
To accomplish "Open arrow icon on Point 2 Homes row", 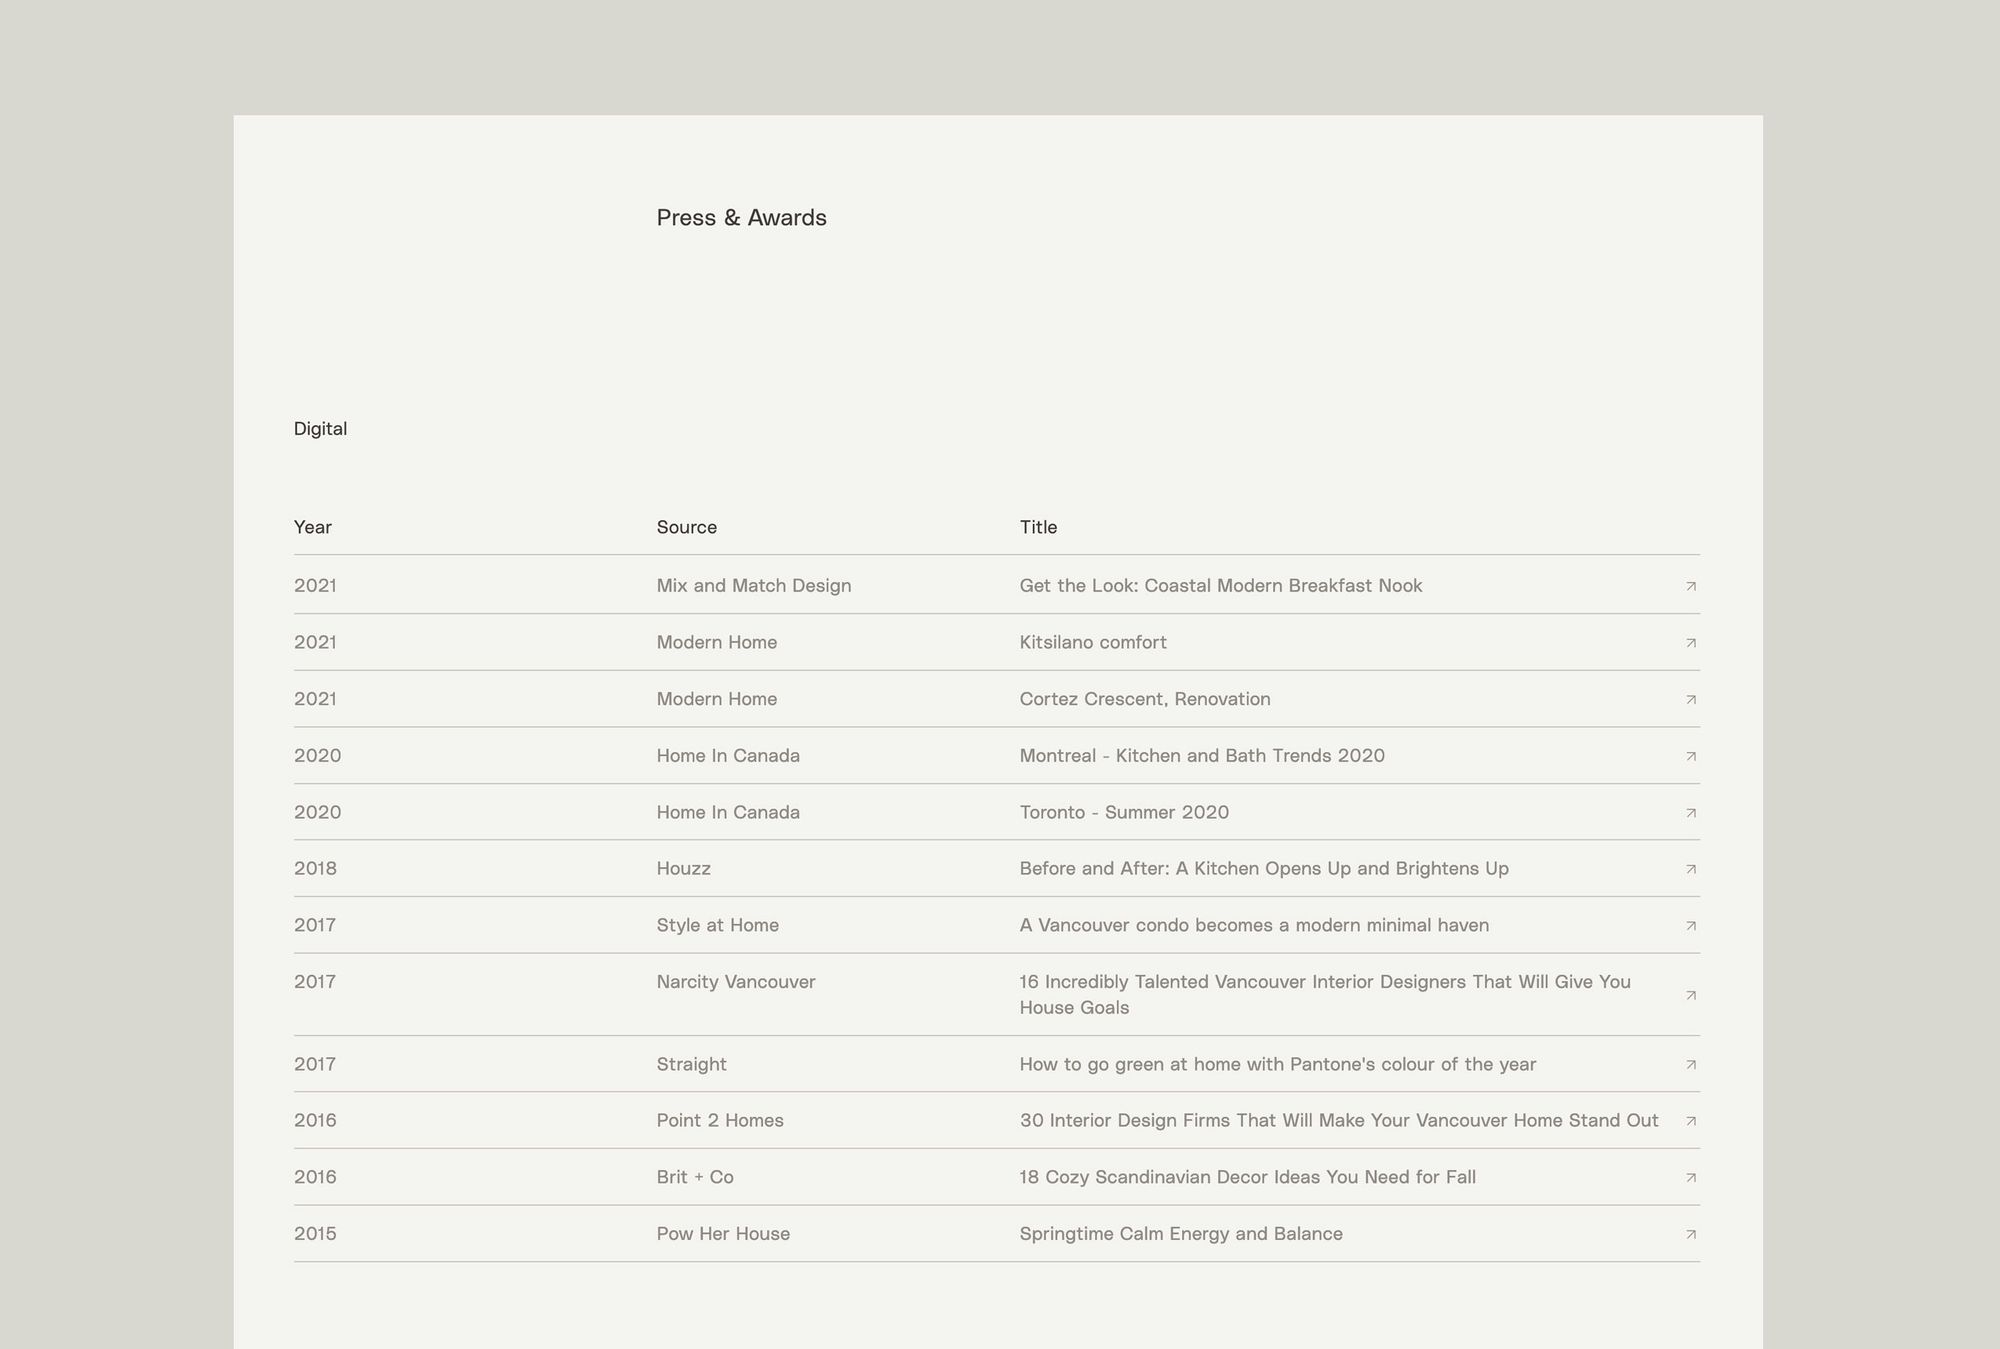I will coord(1691,1121).
